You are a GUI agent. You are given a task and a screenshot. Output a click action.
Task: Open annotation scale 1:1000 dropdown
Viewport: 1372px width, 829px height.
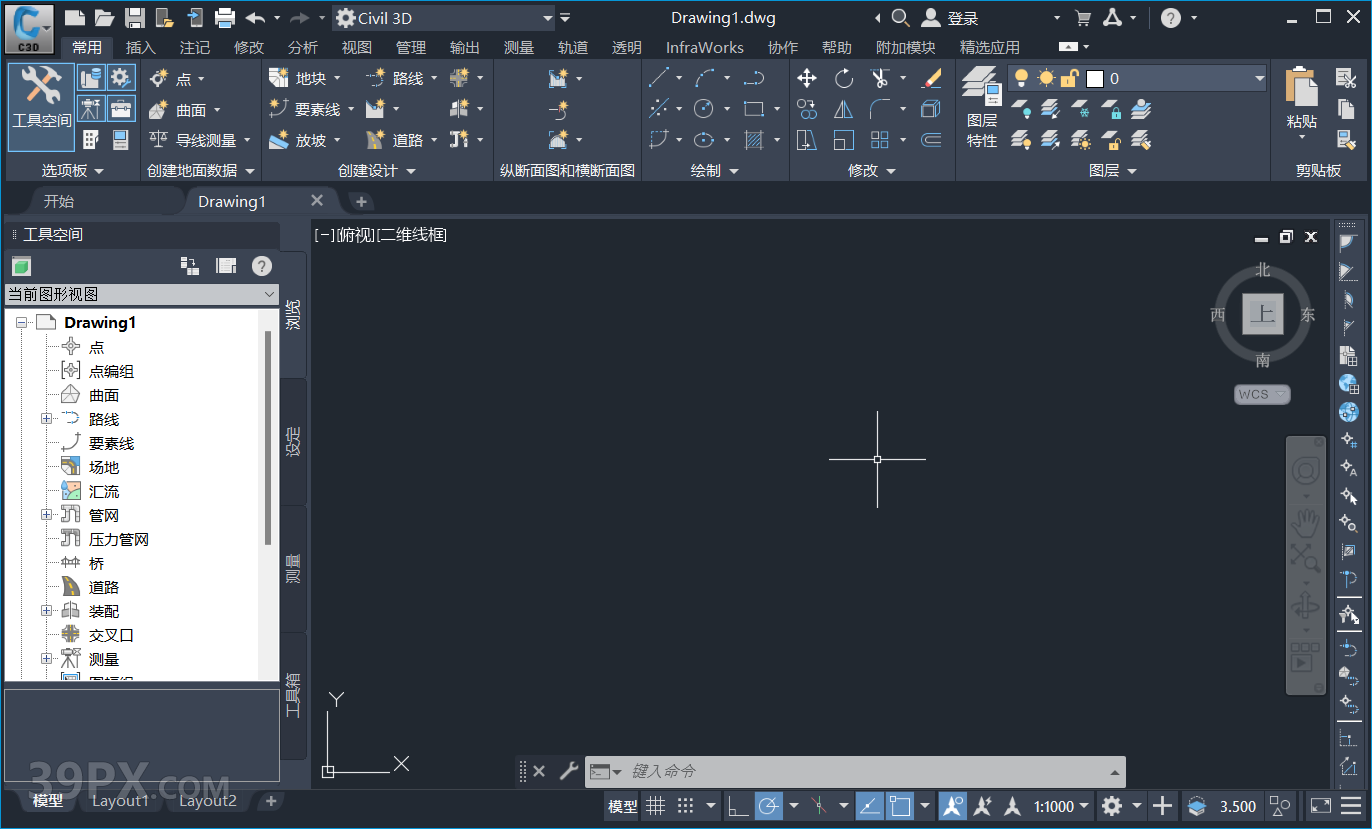click(x=1060, y=806)
